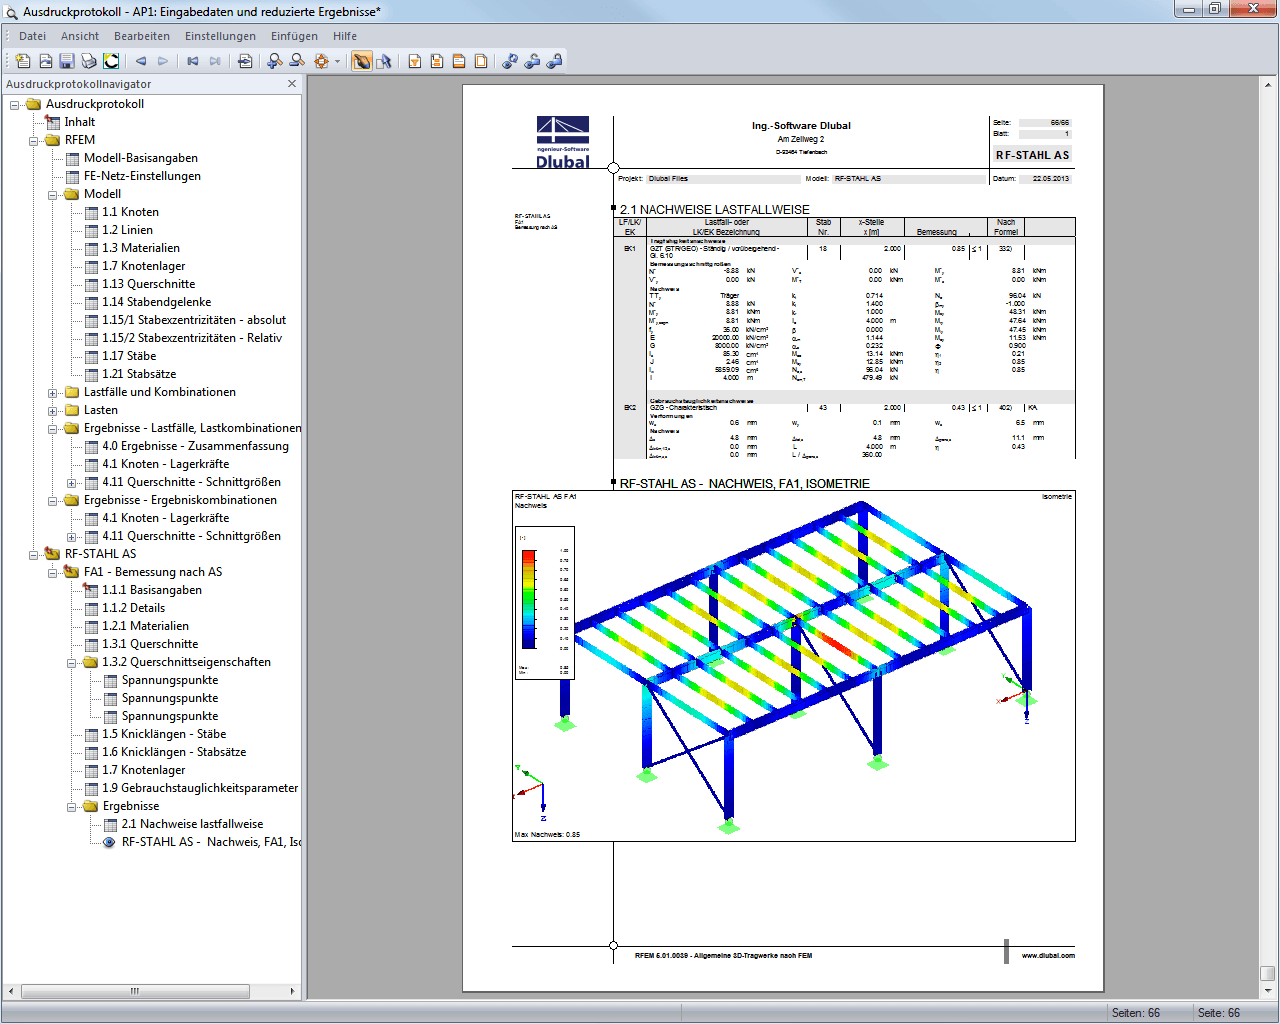Click the first blue link tool icon
1280x1024 pixels.
click(x=510, y=61)
